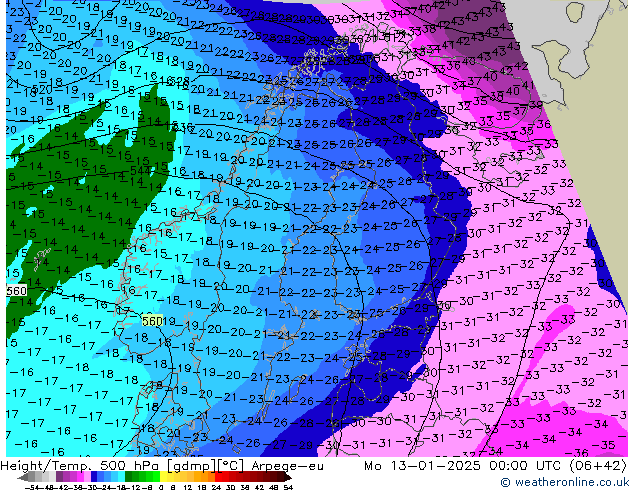This screenshot has height=490, width=634.
Task: Click the left gray arrow of the color scale
Action: (x=23, y=476)
